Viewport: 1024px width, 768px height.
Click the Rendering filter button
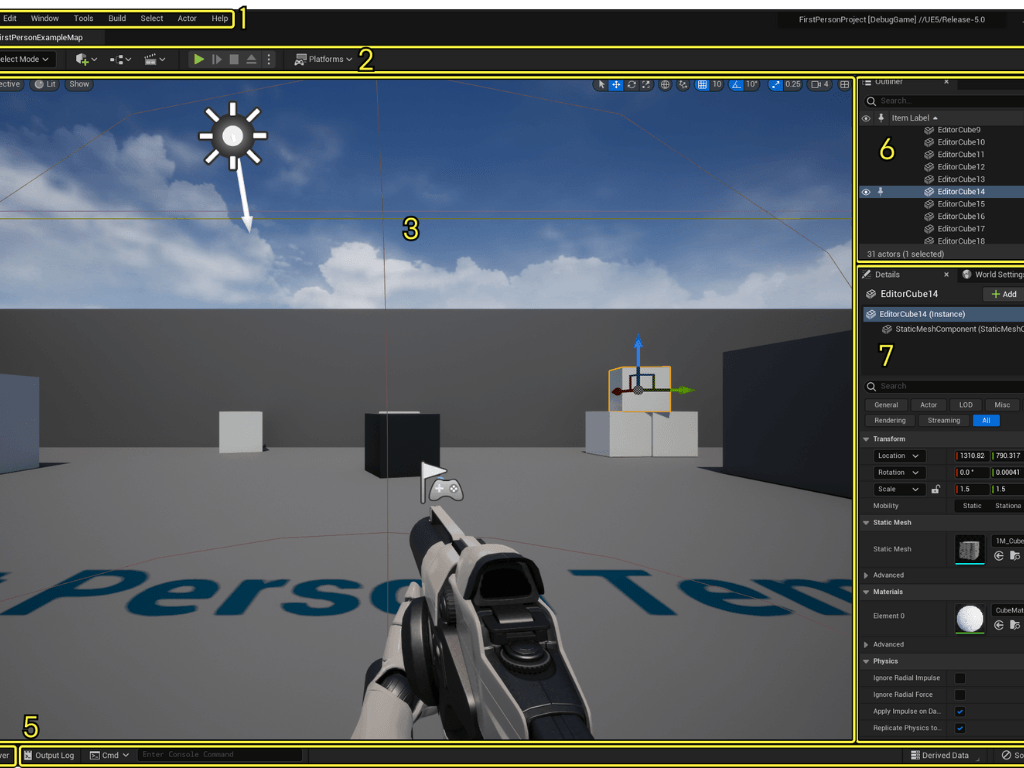(889, 421)
